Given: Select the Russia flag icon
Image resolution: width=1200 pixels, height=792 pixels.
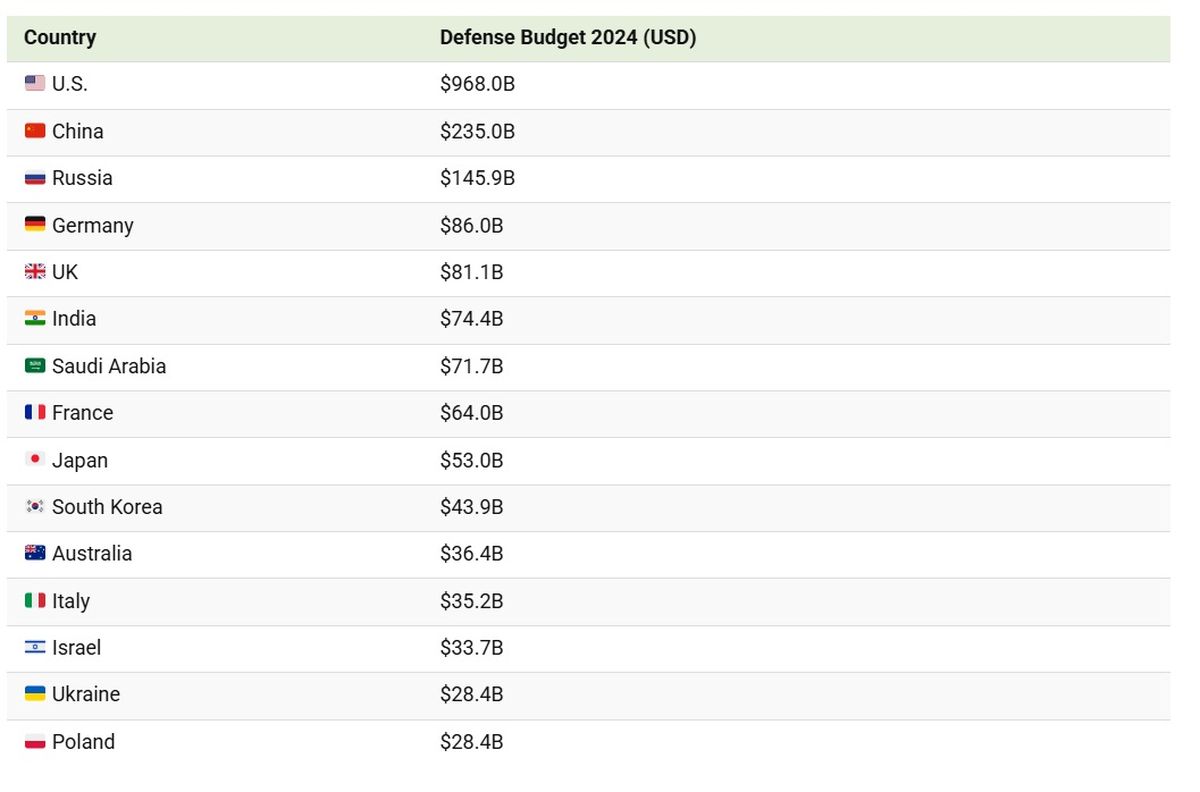Looking at the screenshot, I should (x=35, y=178).
